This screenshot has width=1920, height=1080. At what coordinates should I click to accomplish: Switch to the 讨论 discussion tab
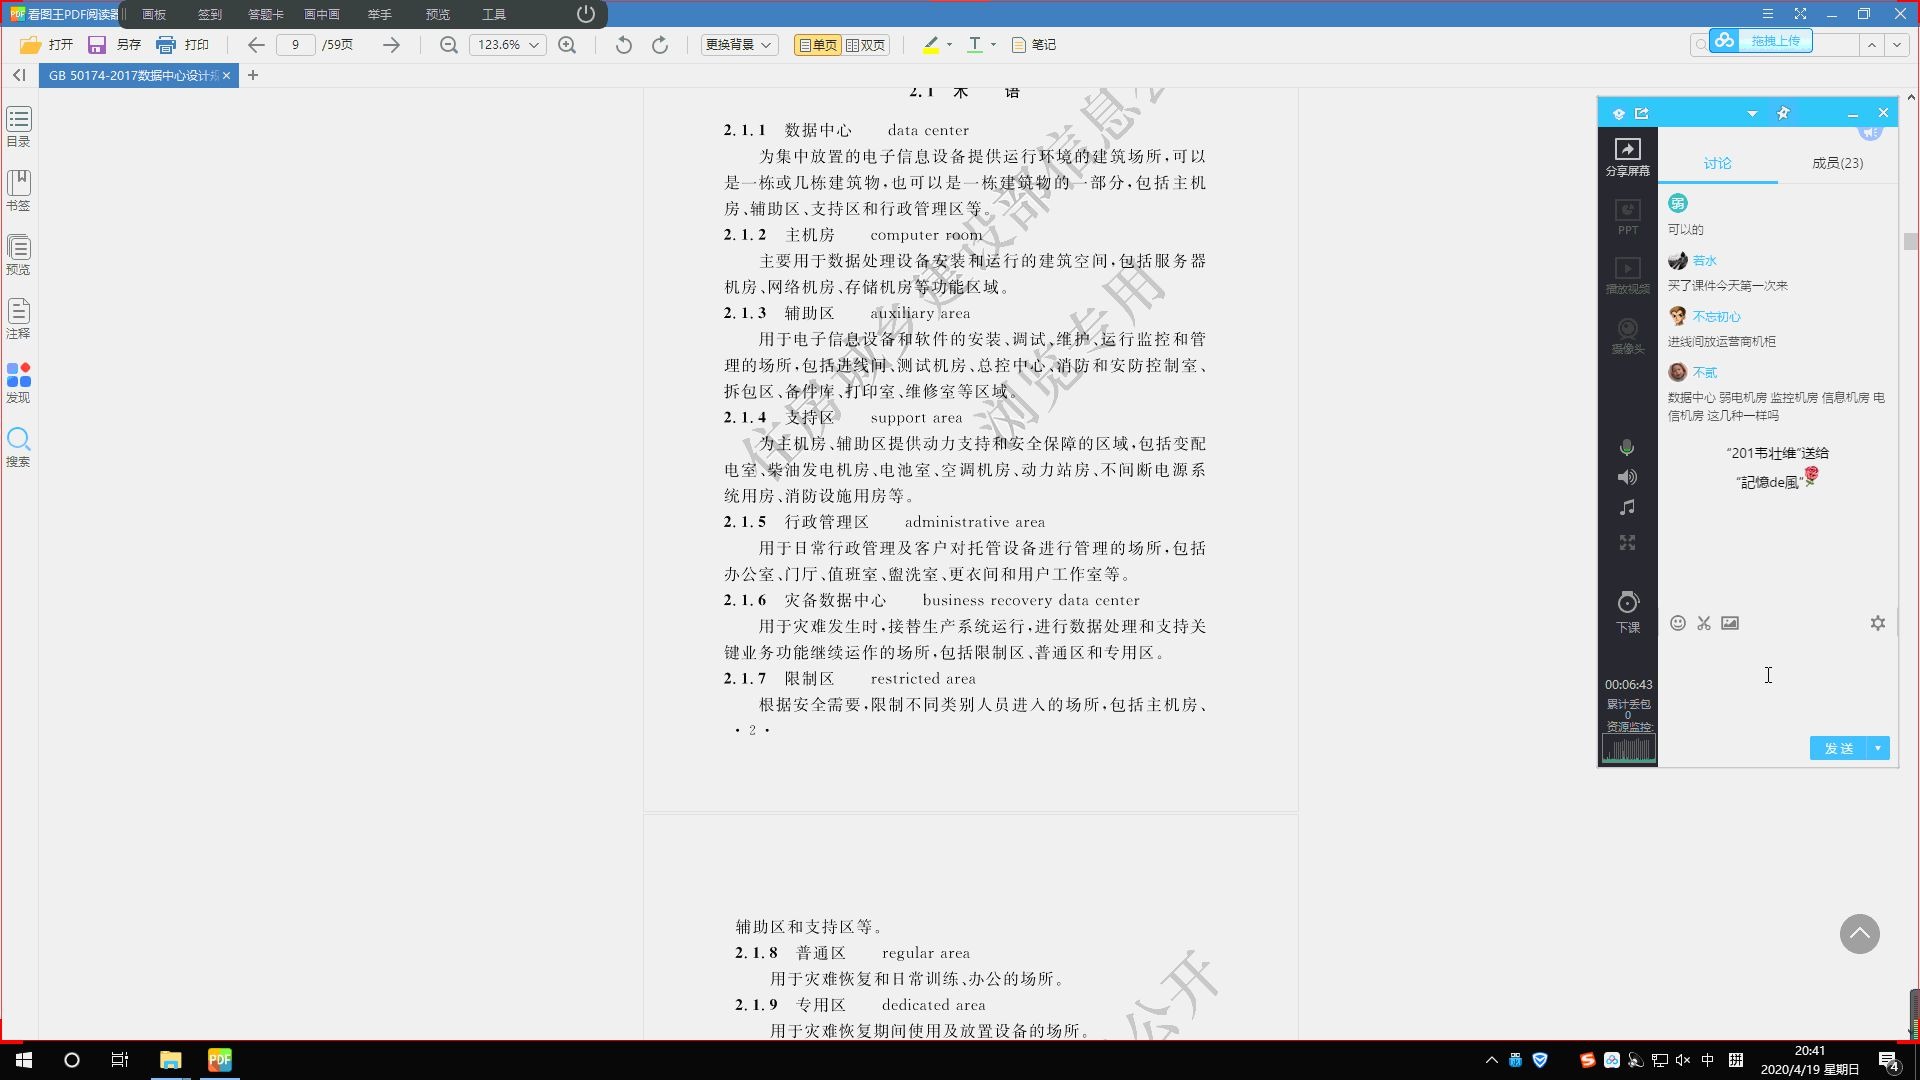[x=1718, y=163]
